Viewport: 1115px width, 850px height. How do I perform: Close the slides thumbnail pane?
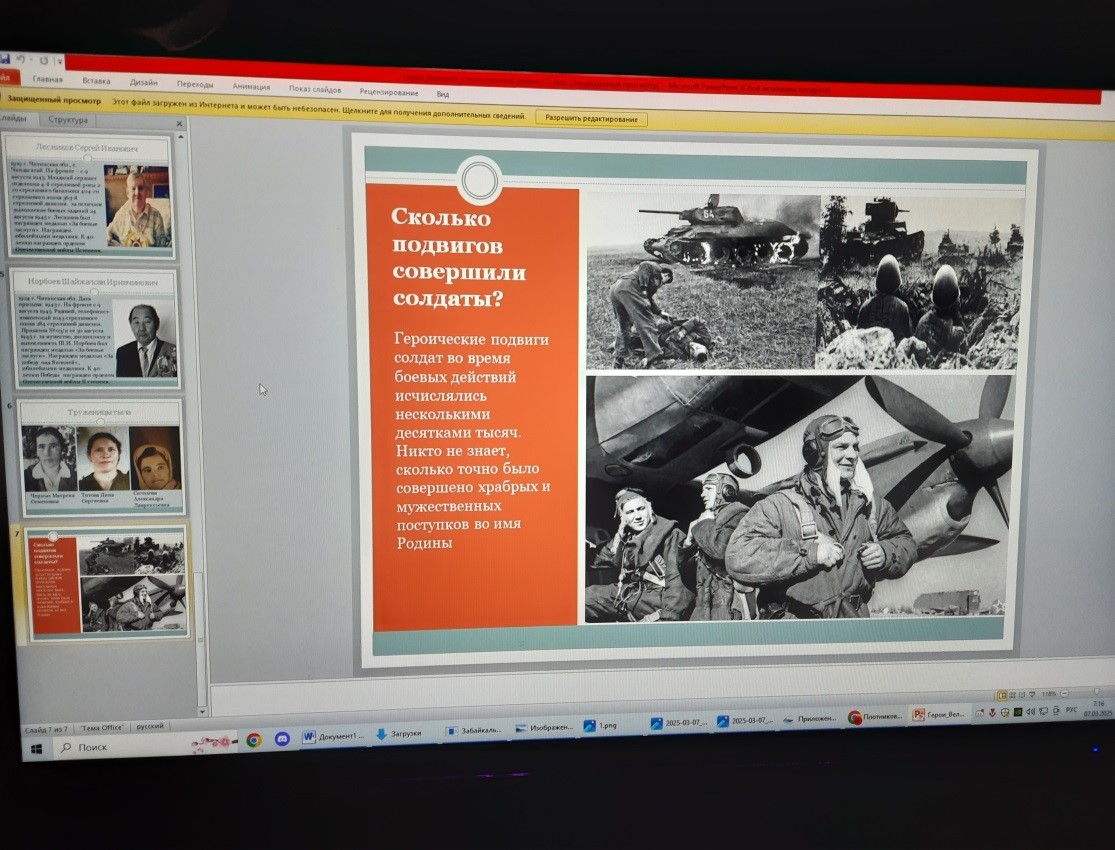coord(179,124)
